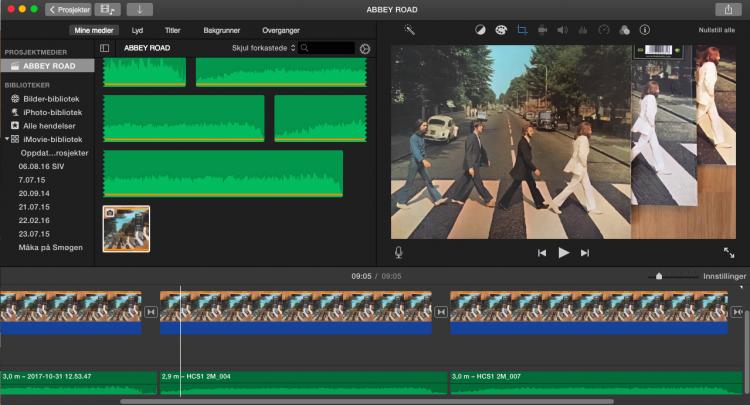The image size is (750, 405).
Task: Click the Prosjekter back button
Action: pyautogui.click(x=68, y=9)
